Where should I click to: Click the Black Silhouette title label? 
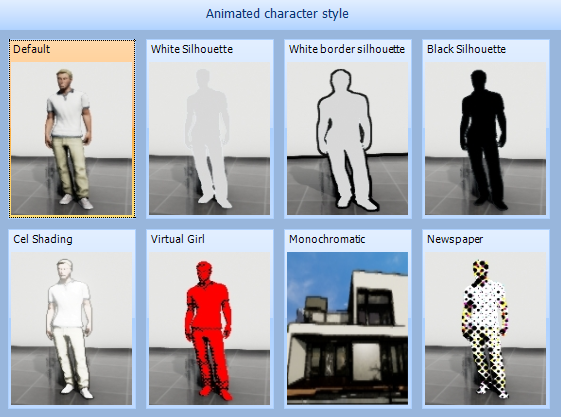(466, 49)
